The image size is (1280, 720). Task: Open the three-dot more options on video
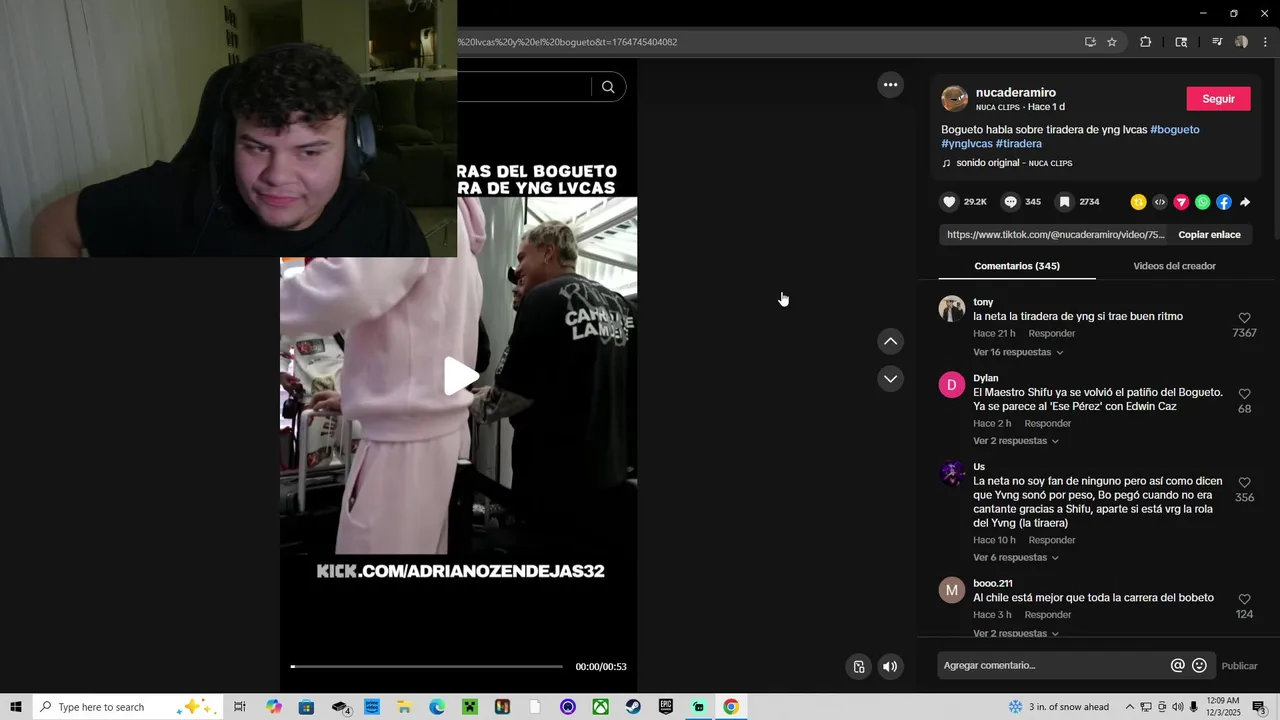tap(890, 85)
